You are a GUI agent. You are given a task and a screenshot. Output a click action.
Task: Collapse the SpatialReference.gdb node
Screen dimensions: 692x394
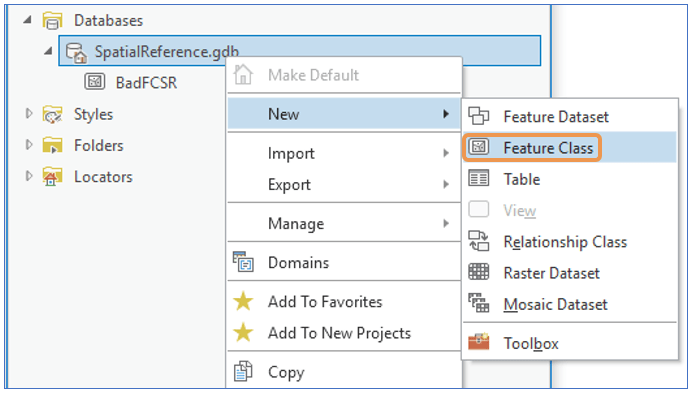tap(49, 52)
